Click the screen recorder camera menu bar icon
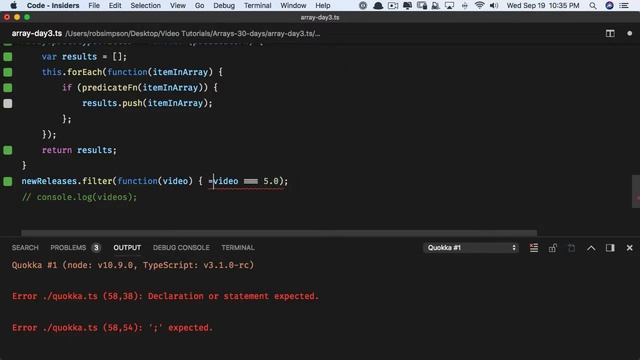640x360 pixels. 393,5
